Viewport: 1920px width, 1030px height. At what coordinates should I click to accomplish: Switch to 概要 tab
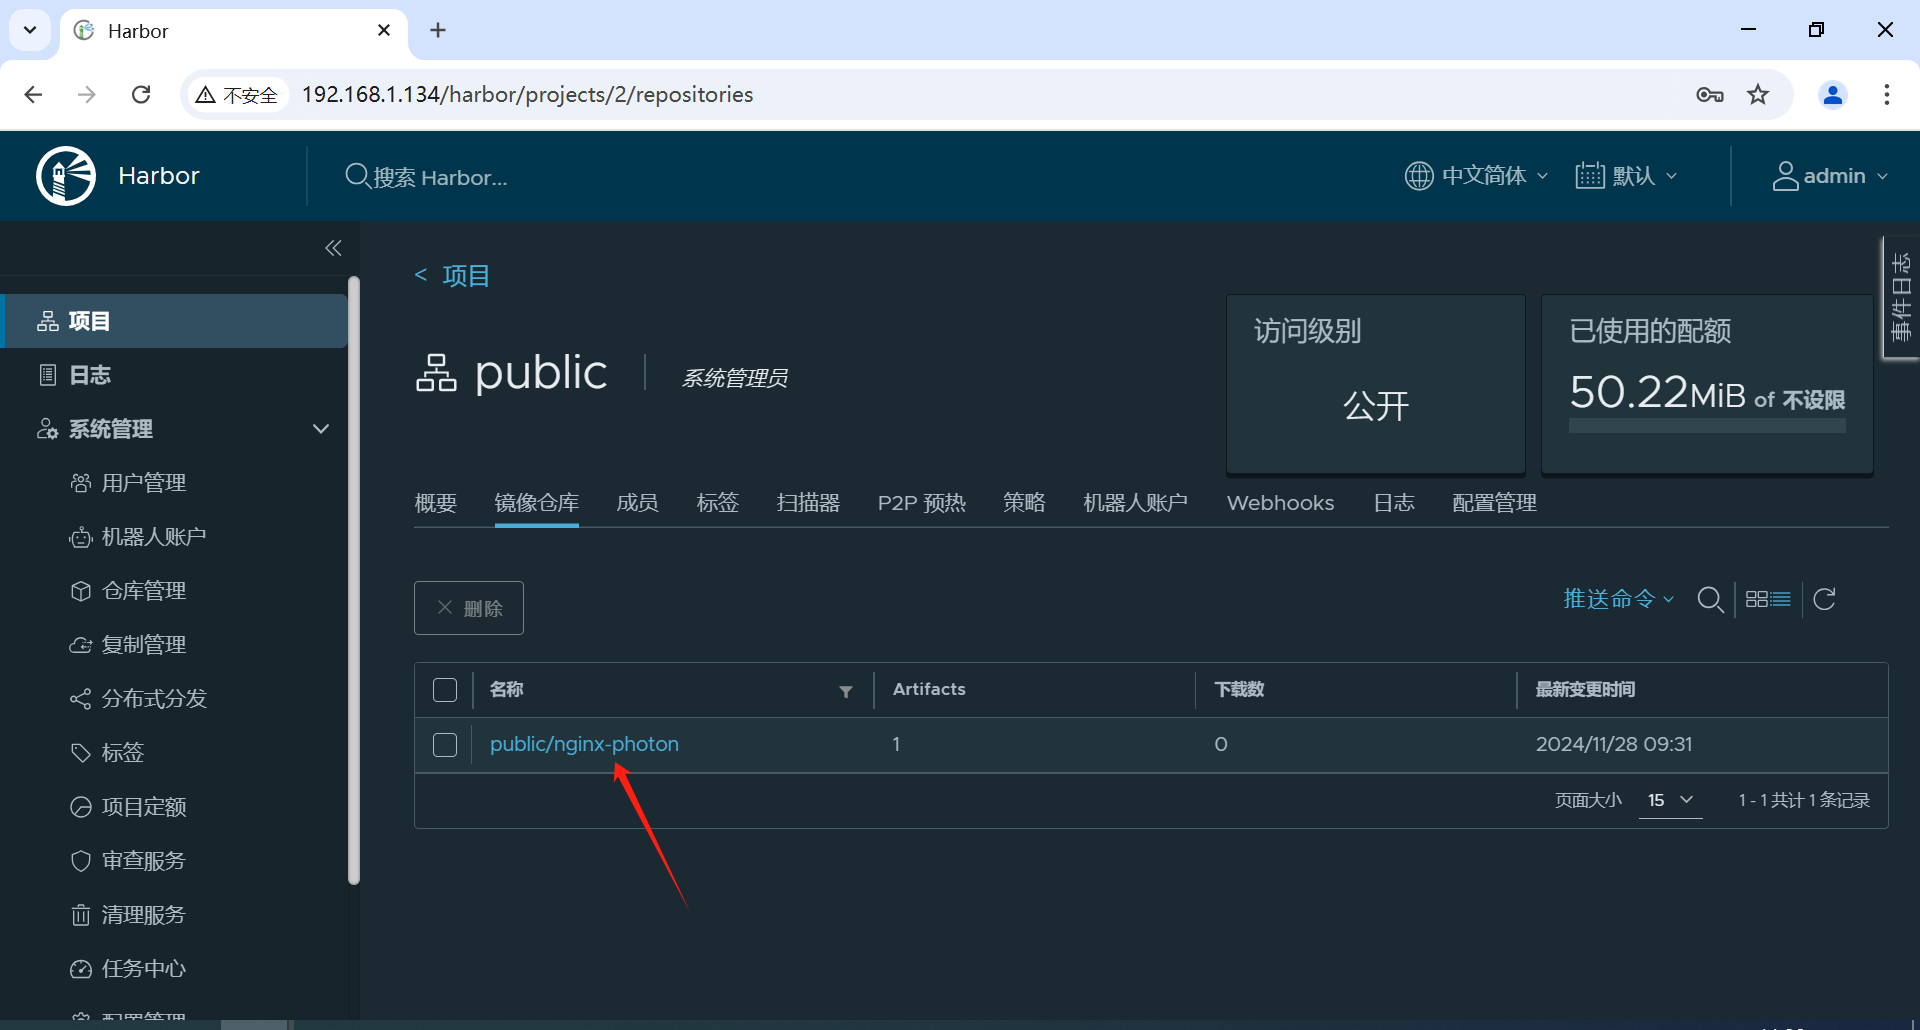click(x=436, y=503)
